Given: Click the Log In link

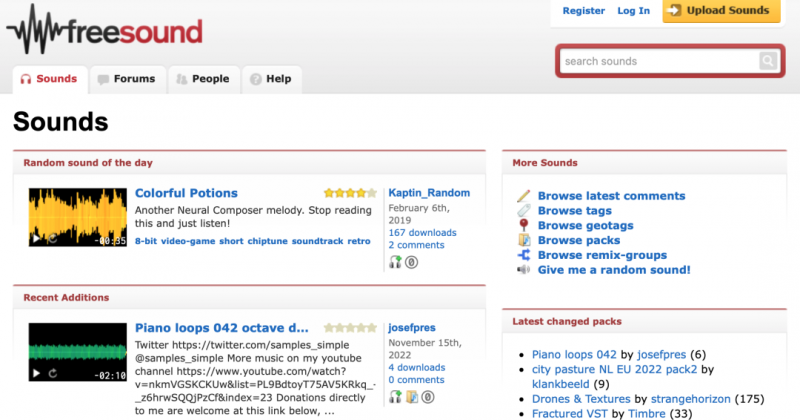Looking at the screenshot, I should pyautogui.click(x=634, y=11).
